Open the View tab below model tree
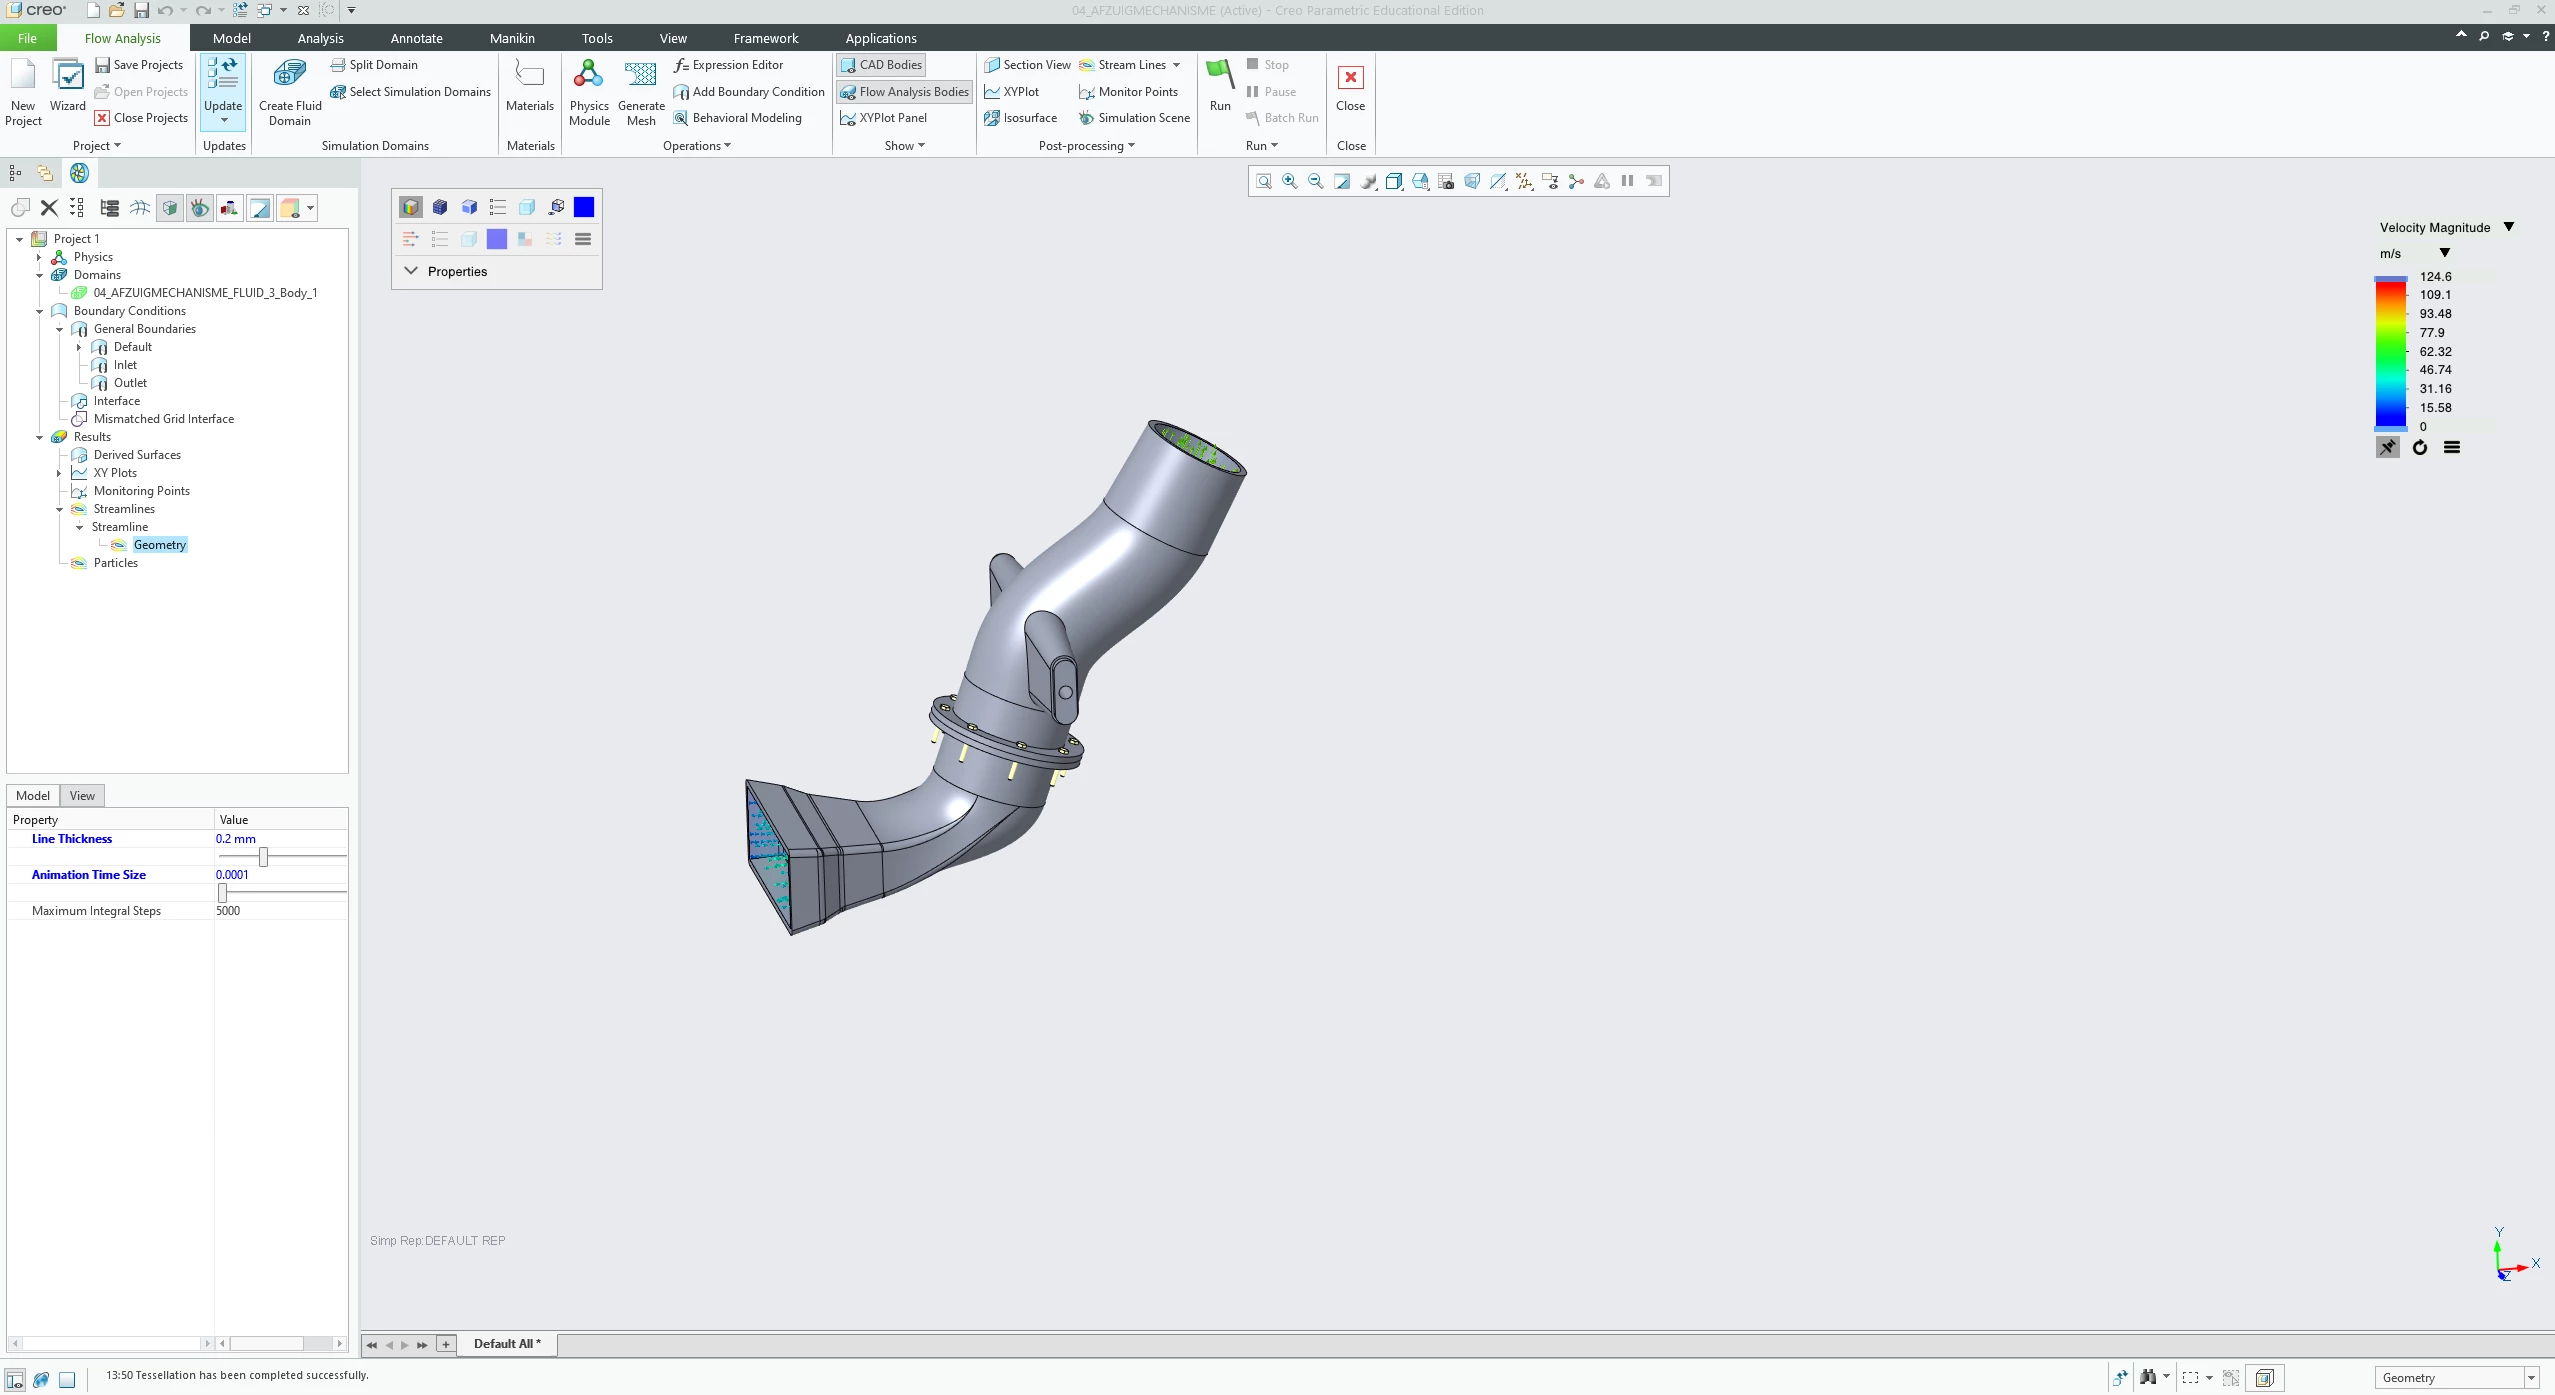The height and width of the screenshot is (1395, 2555). coord(82,796)
